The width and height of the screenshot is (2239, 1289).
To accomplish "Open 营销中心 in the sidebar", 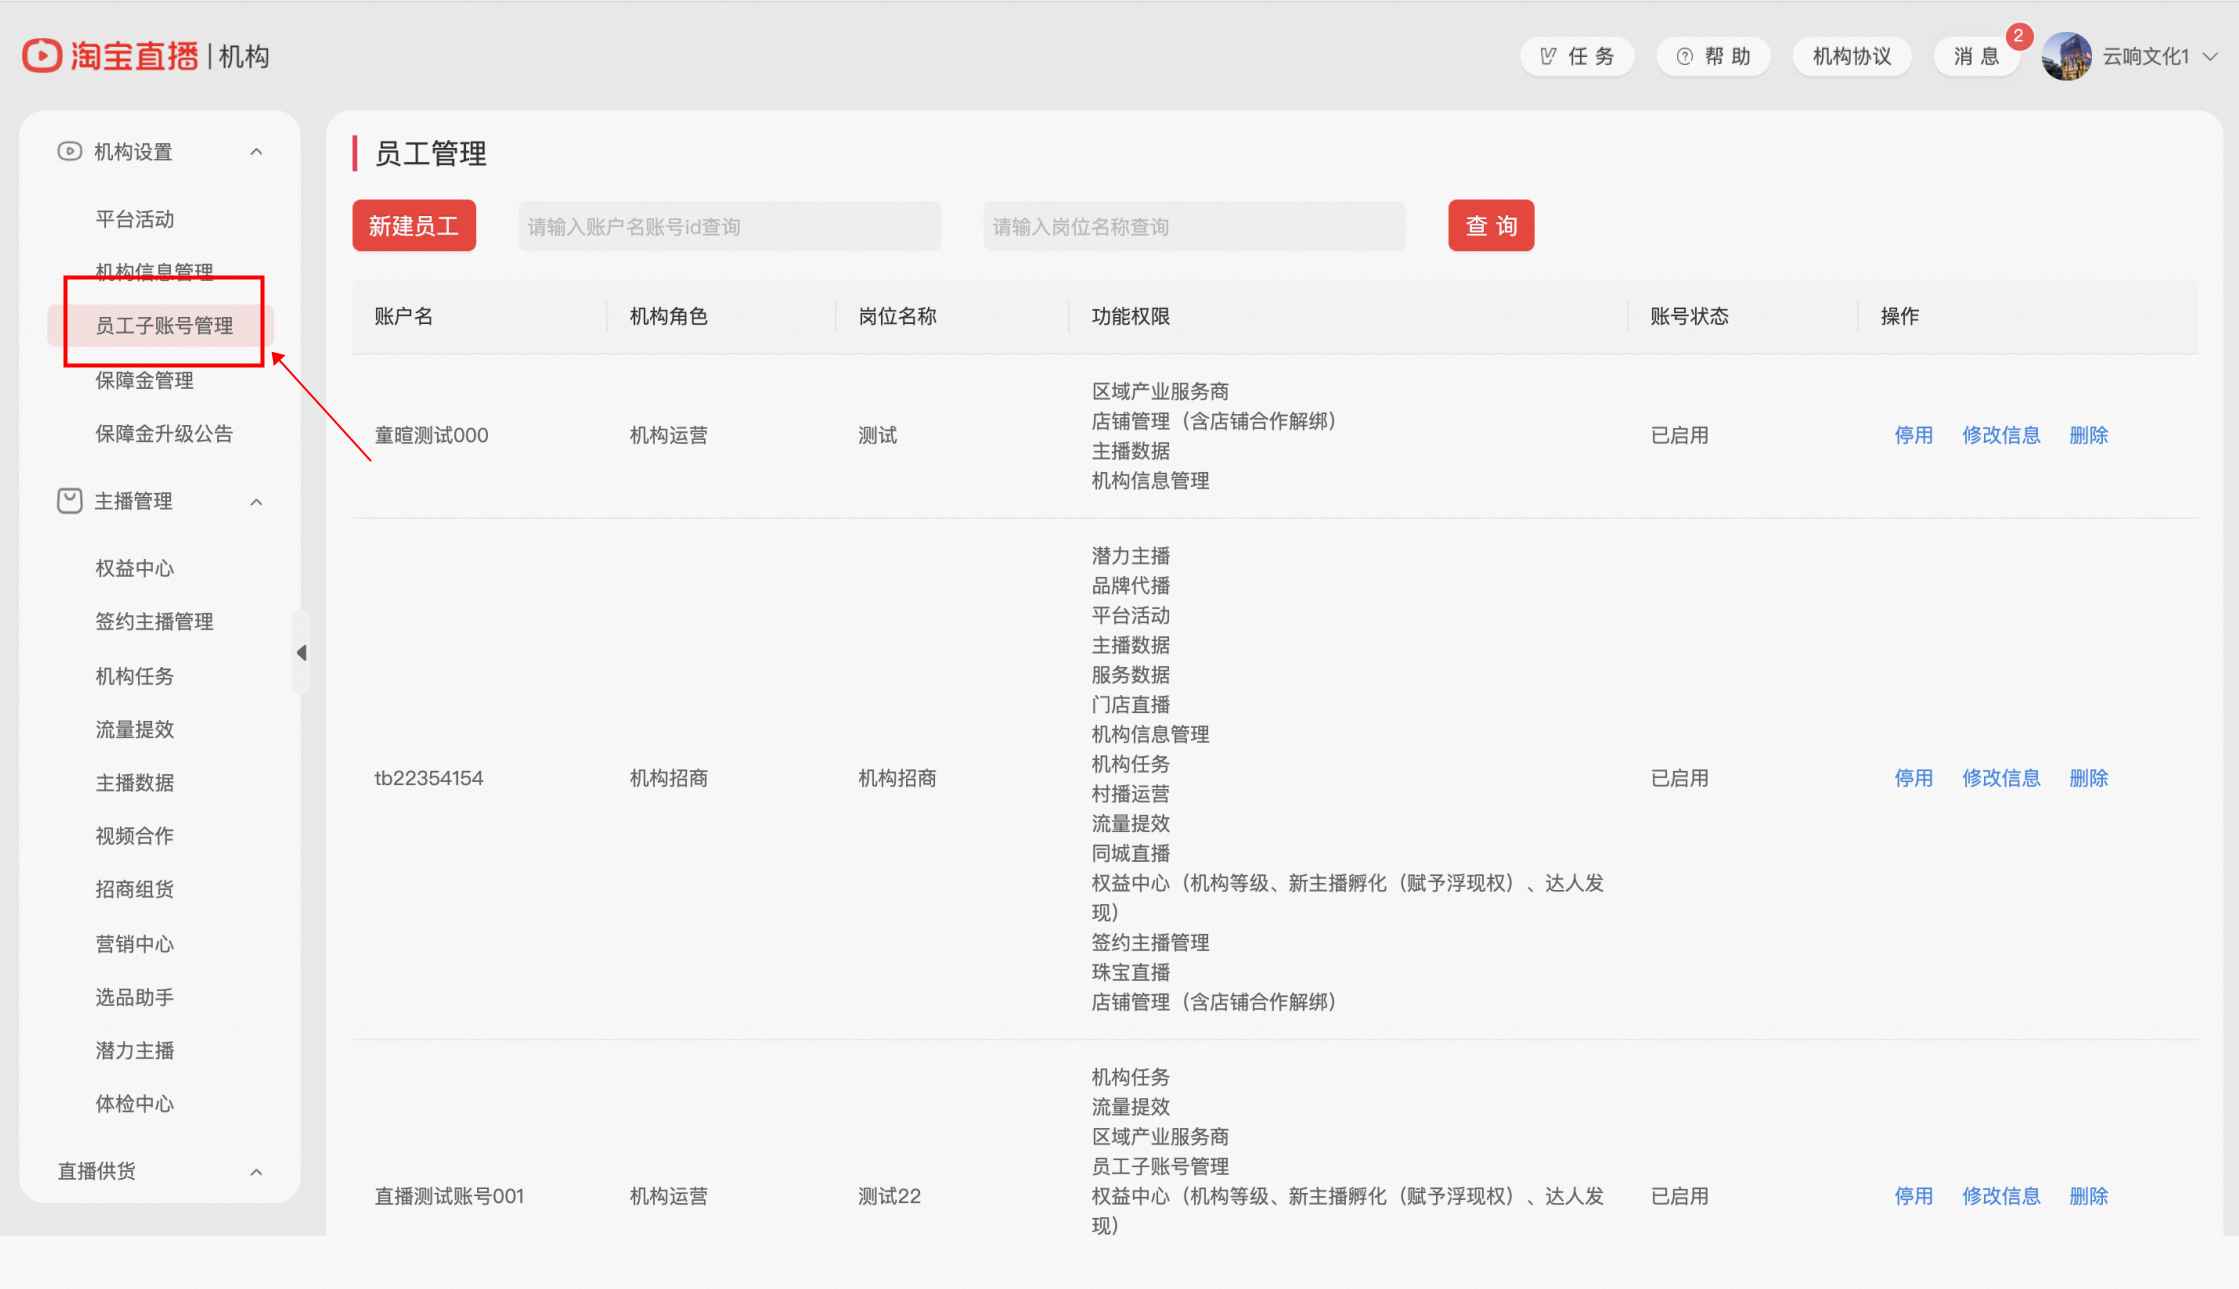I will click(x=135, y=944).
